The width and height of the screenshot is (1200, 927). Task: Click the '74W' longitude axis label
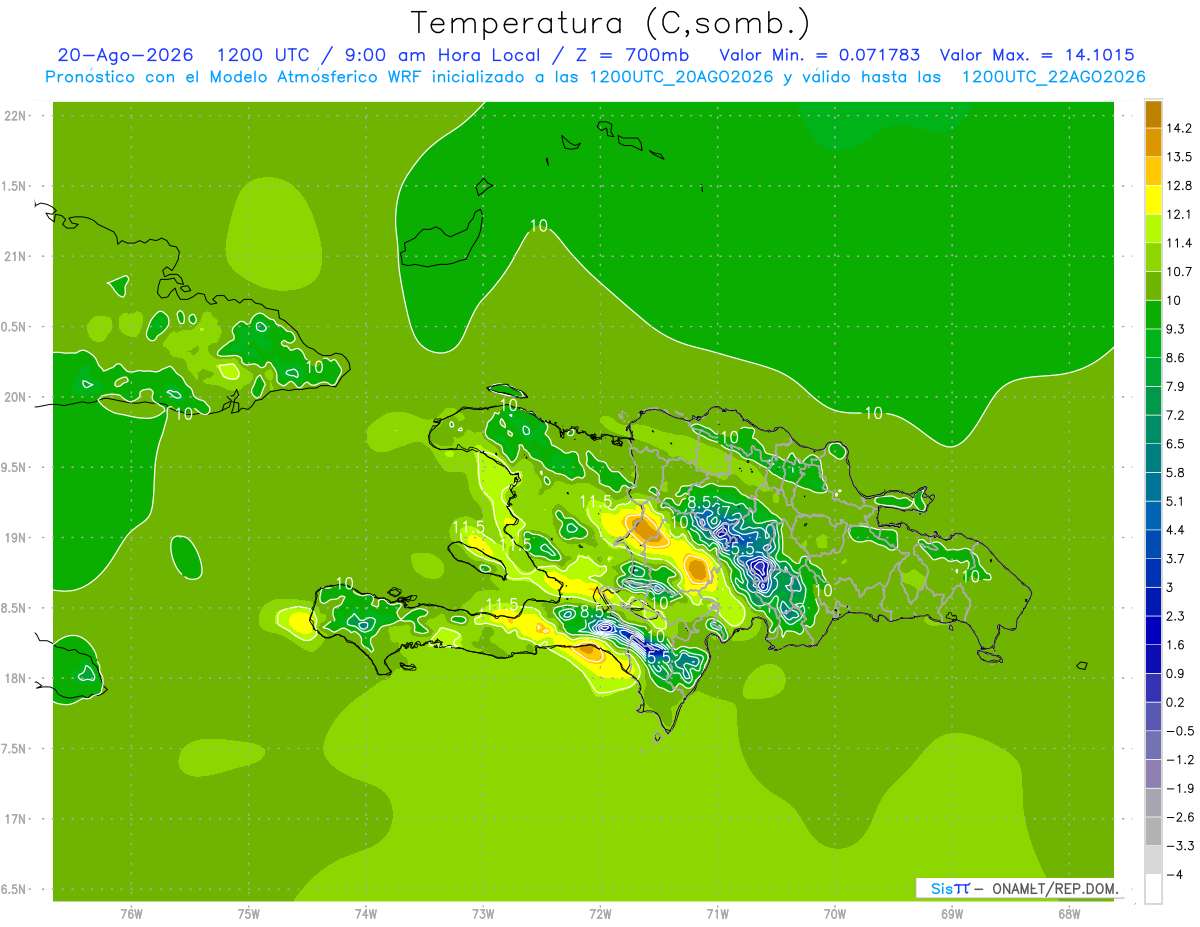(x=366, y=914)
